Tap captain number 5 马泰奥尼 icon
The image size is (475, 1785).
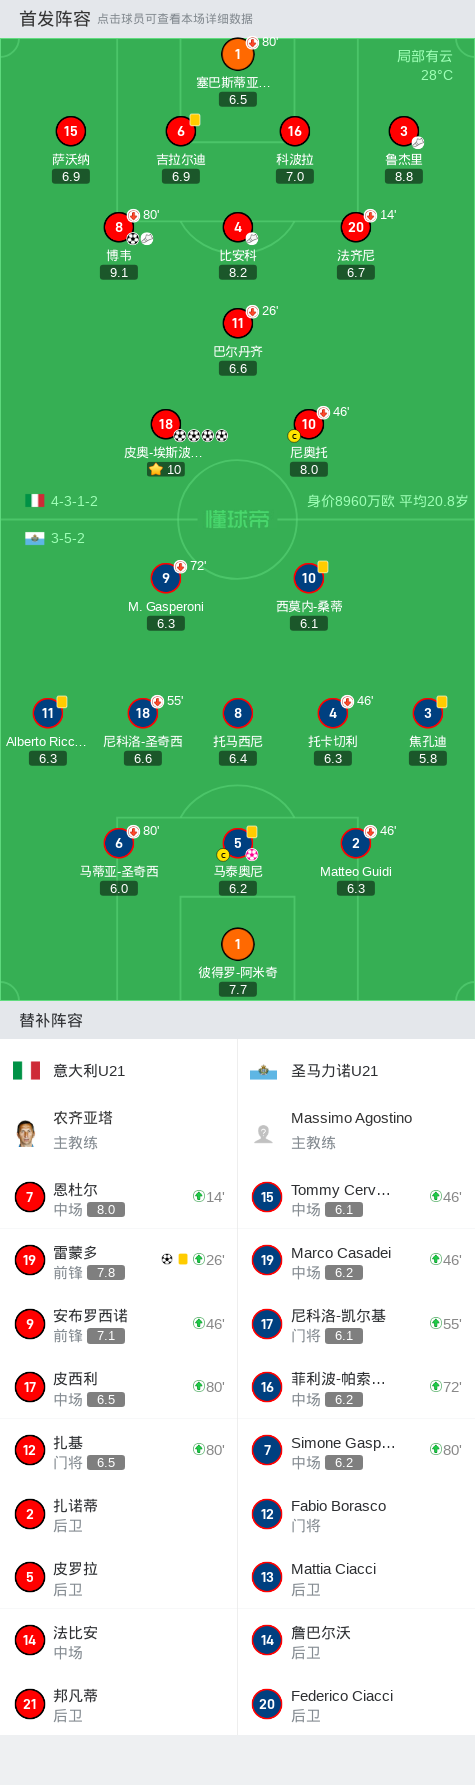[x=237, y=843]
